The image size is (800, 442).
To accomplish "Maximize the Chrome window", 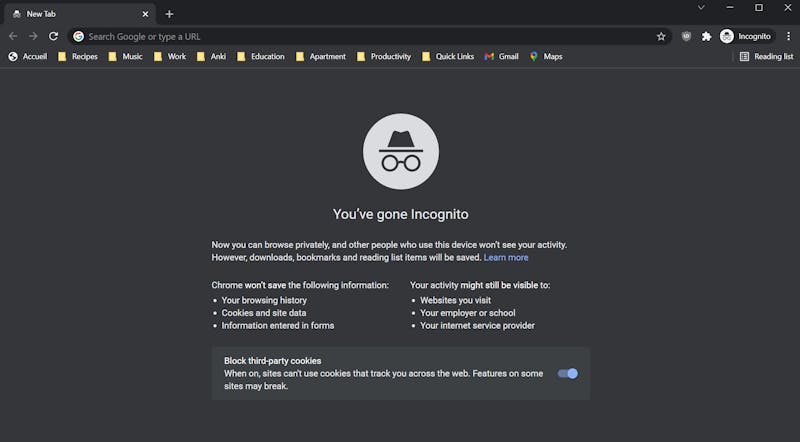I will [x=759, y=7].
